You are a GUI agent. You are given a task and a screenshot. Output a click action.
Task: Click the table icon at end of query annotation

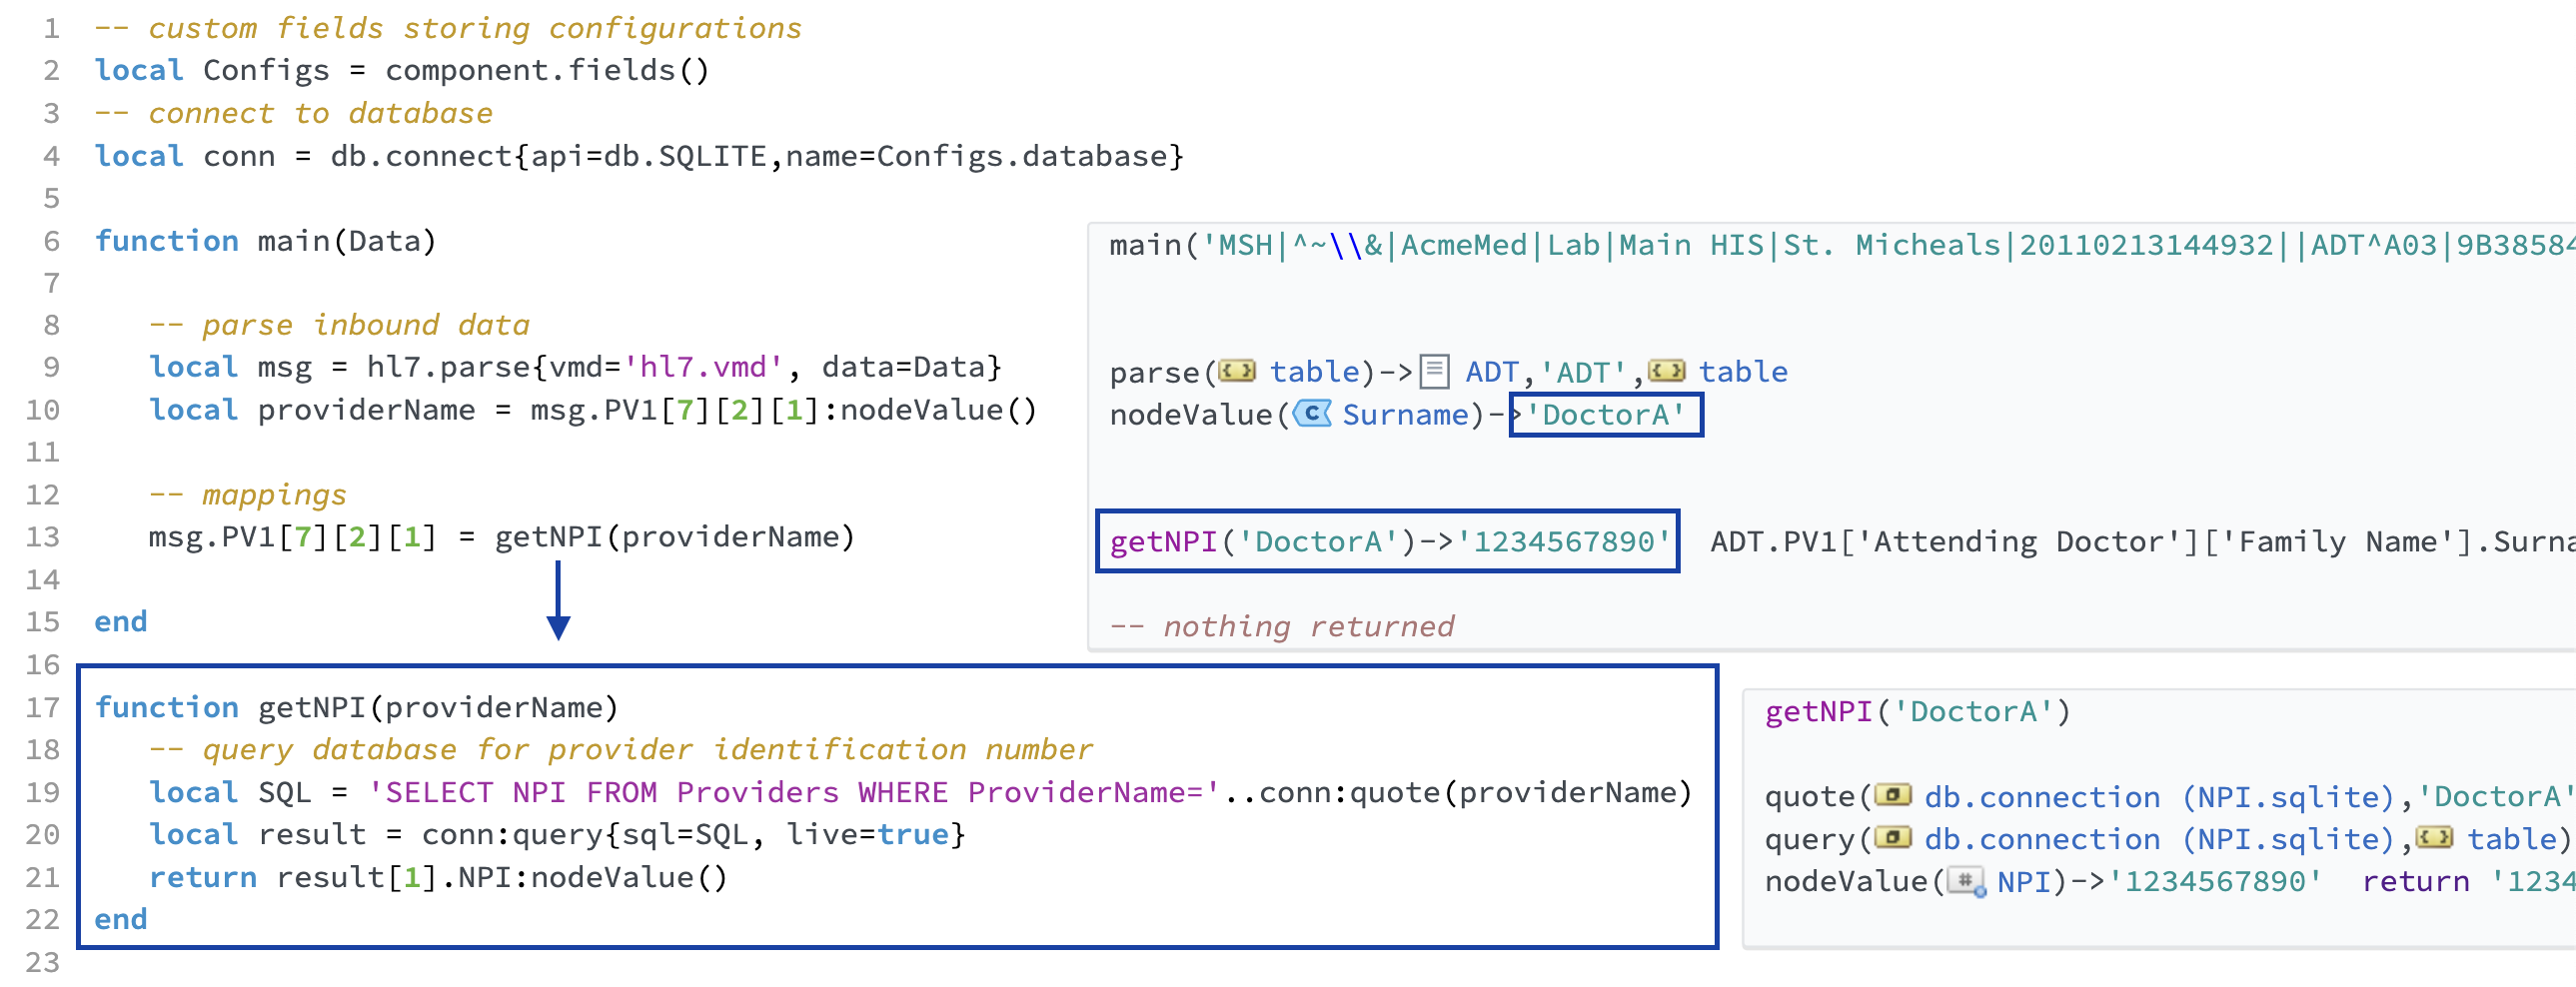pyautogui.click(x=2435, y=838)
